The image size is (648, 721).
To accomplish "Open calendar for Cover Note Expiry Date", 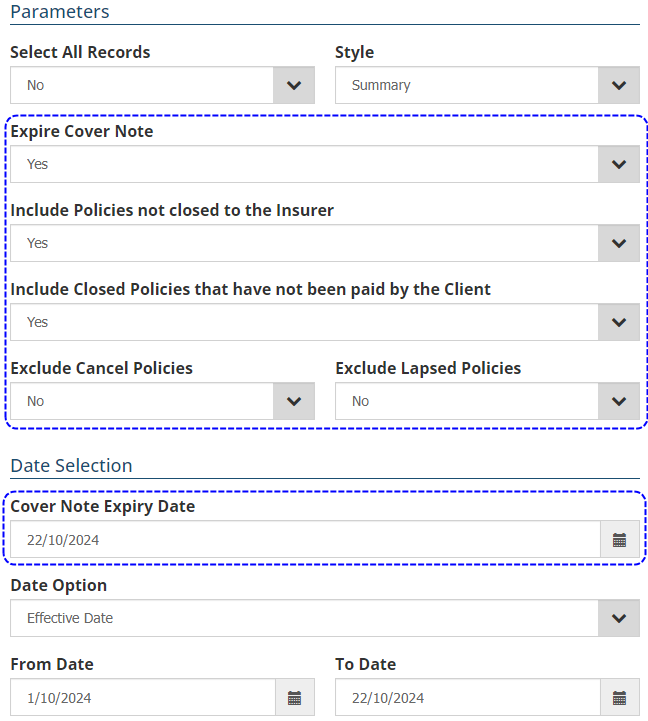I will click(x=619, y=540).
